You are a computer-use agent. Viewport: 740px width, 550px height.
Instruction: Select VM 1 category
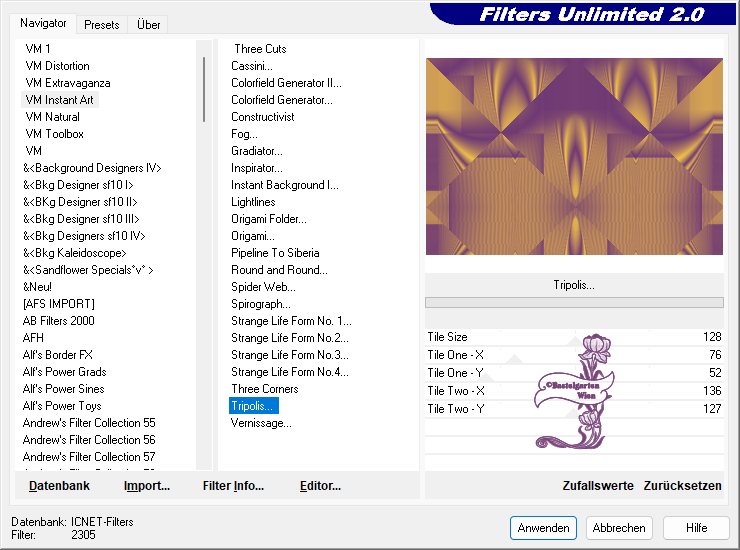[38, 49]
